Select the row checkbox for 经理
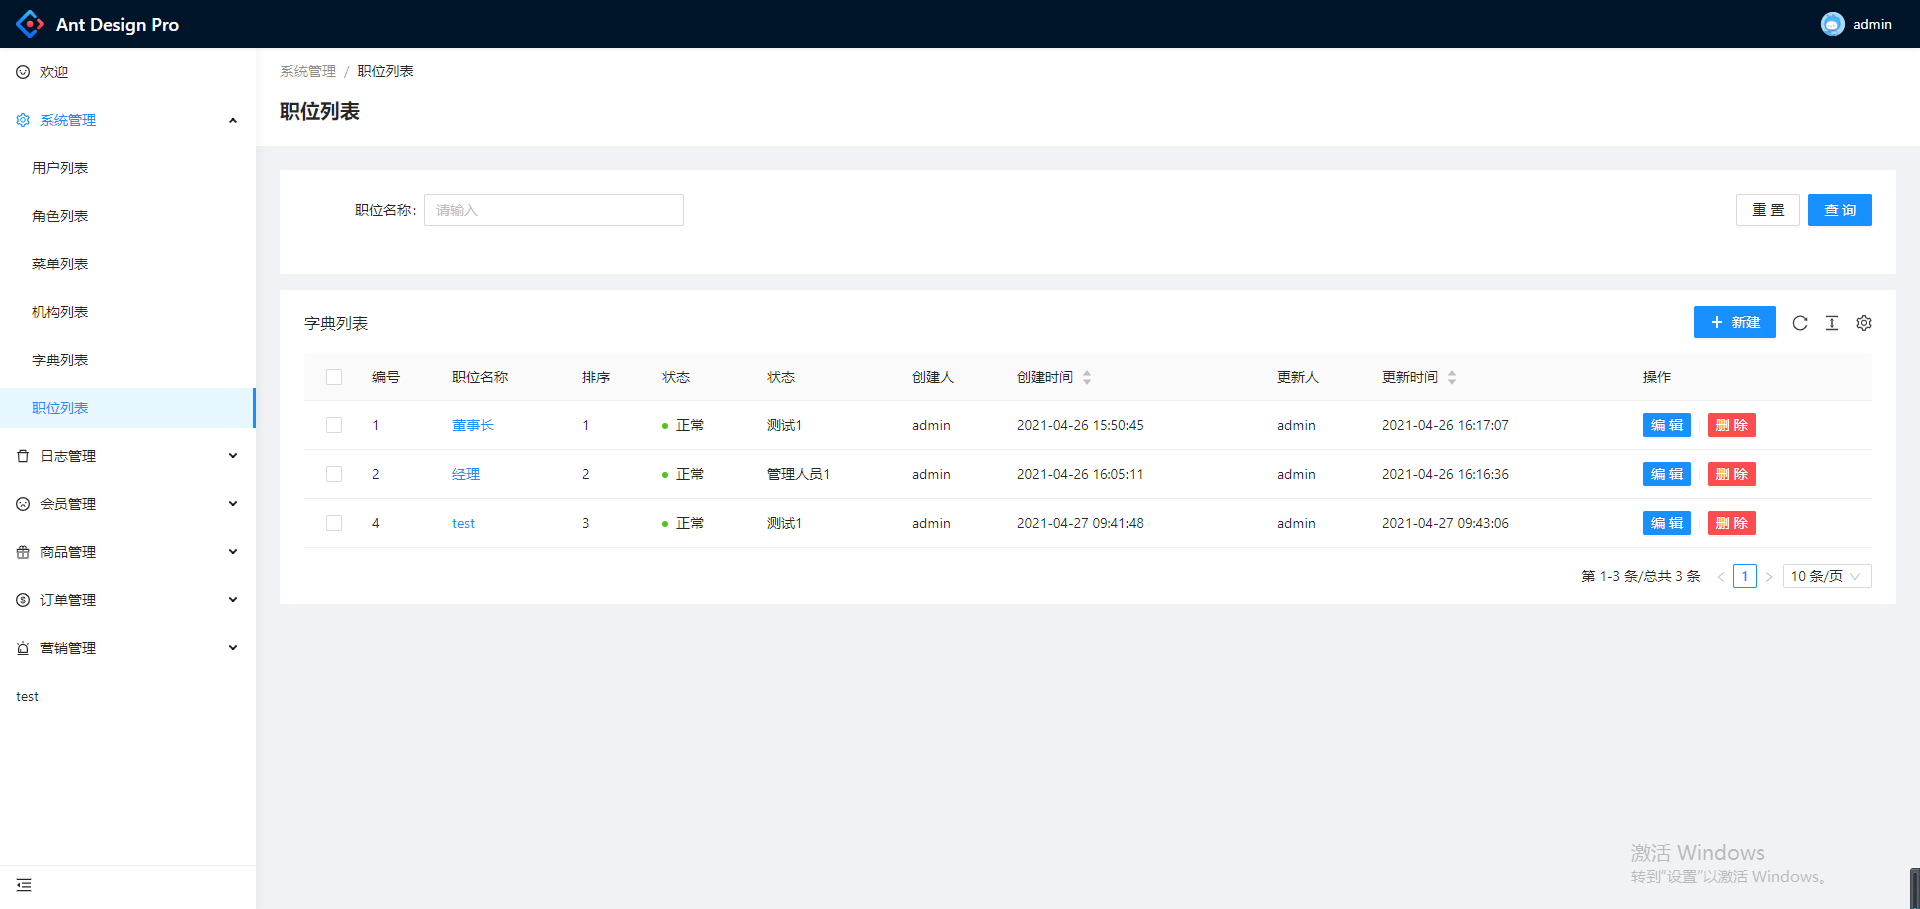This screenshot has height=909, width=1920. [334, 474]
